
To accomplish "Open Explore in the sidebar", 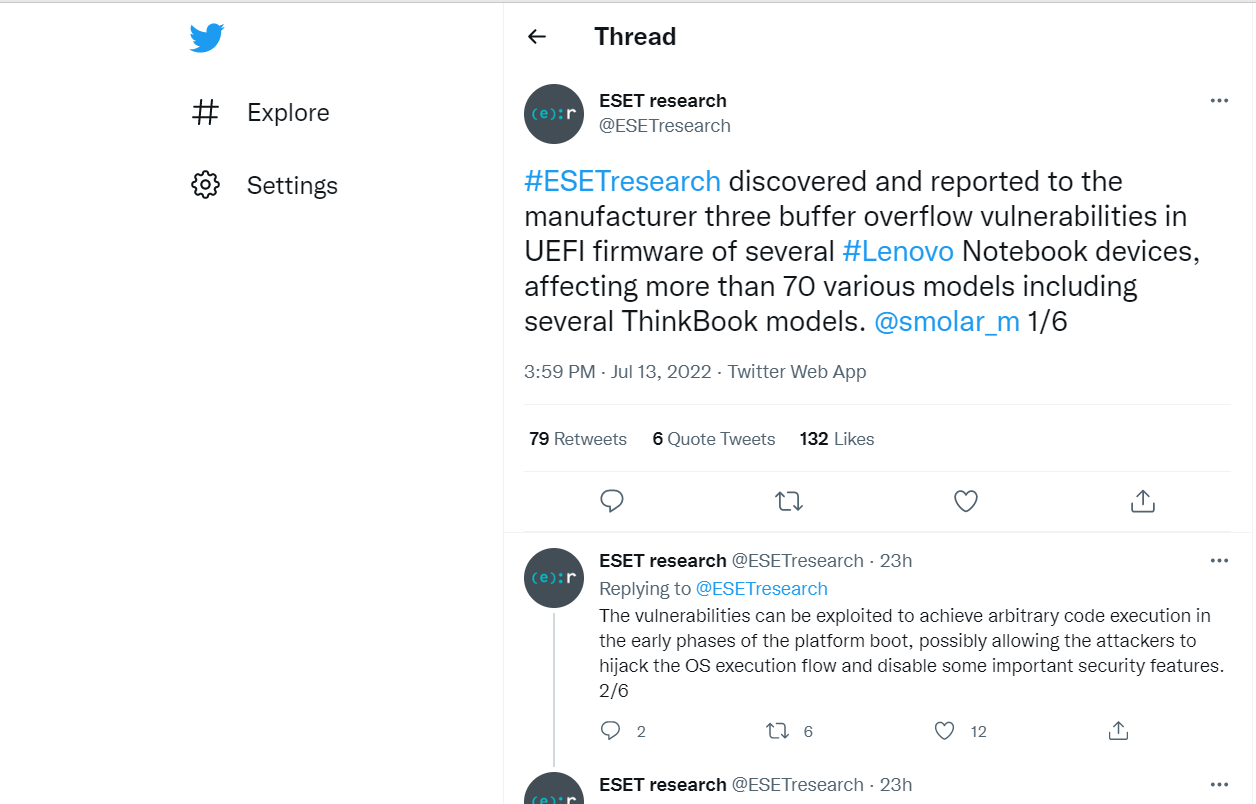I will pos(260,112).
